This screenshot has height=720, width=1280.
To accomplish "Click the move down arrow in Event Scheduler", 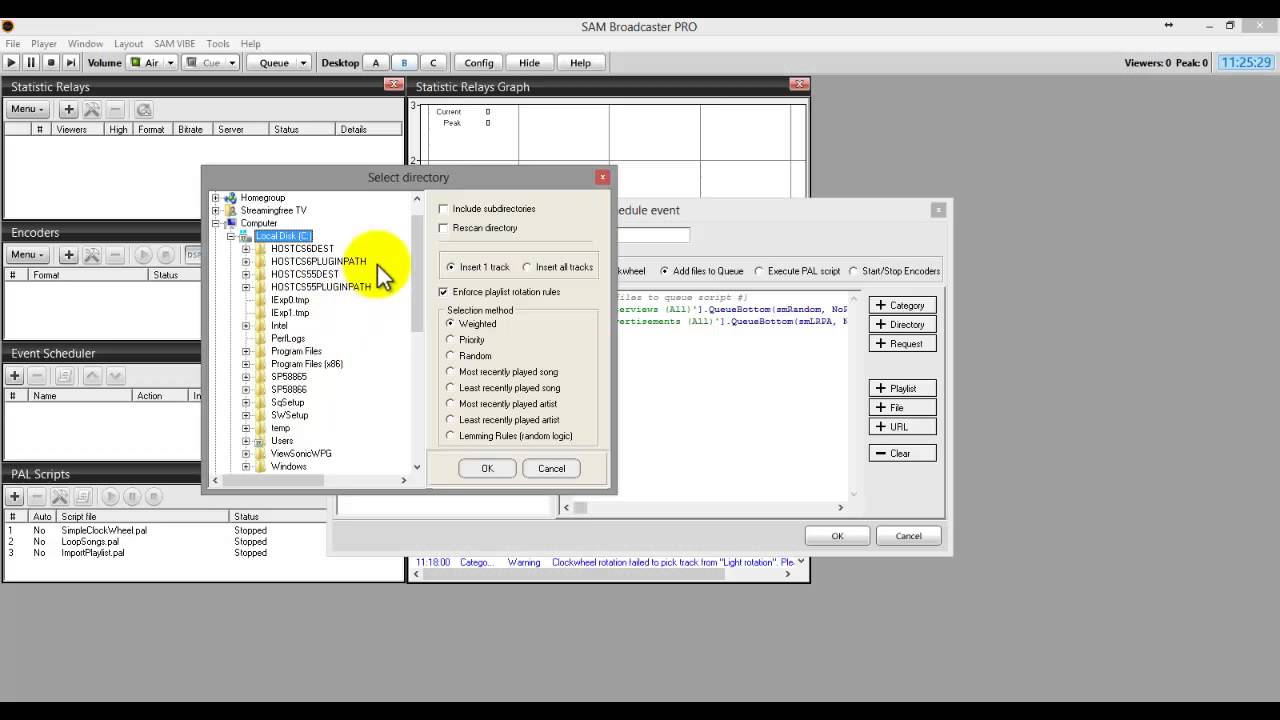I will click(115, 376).
